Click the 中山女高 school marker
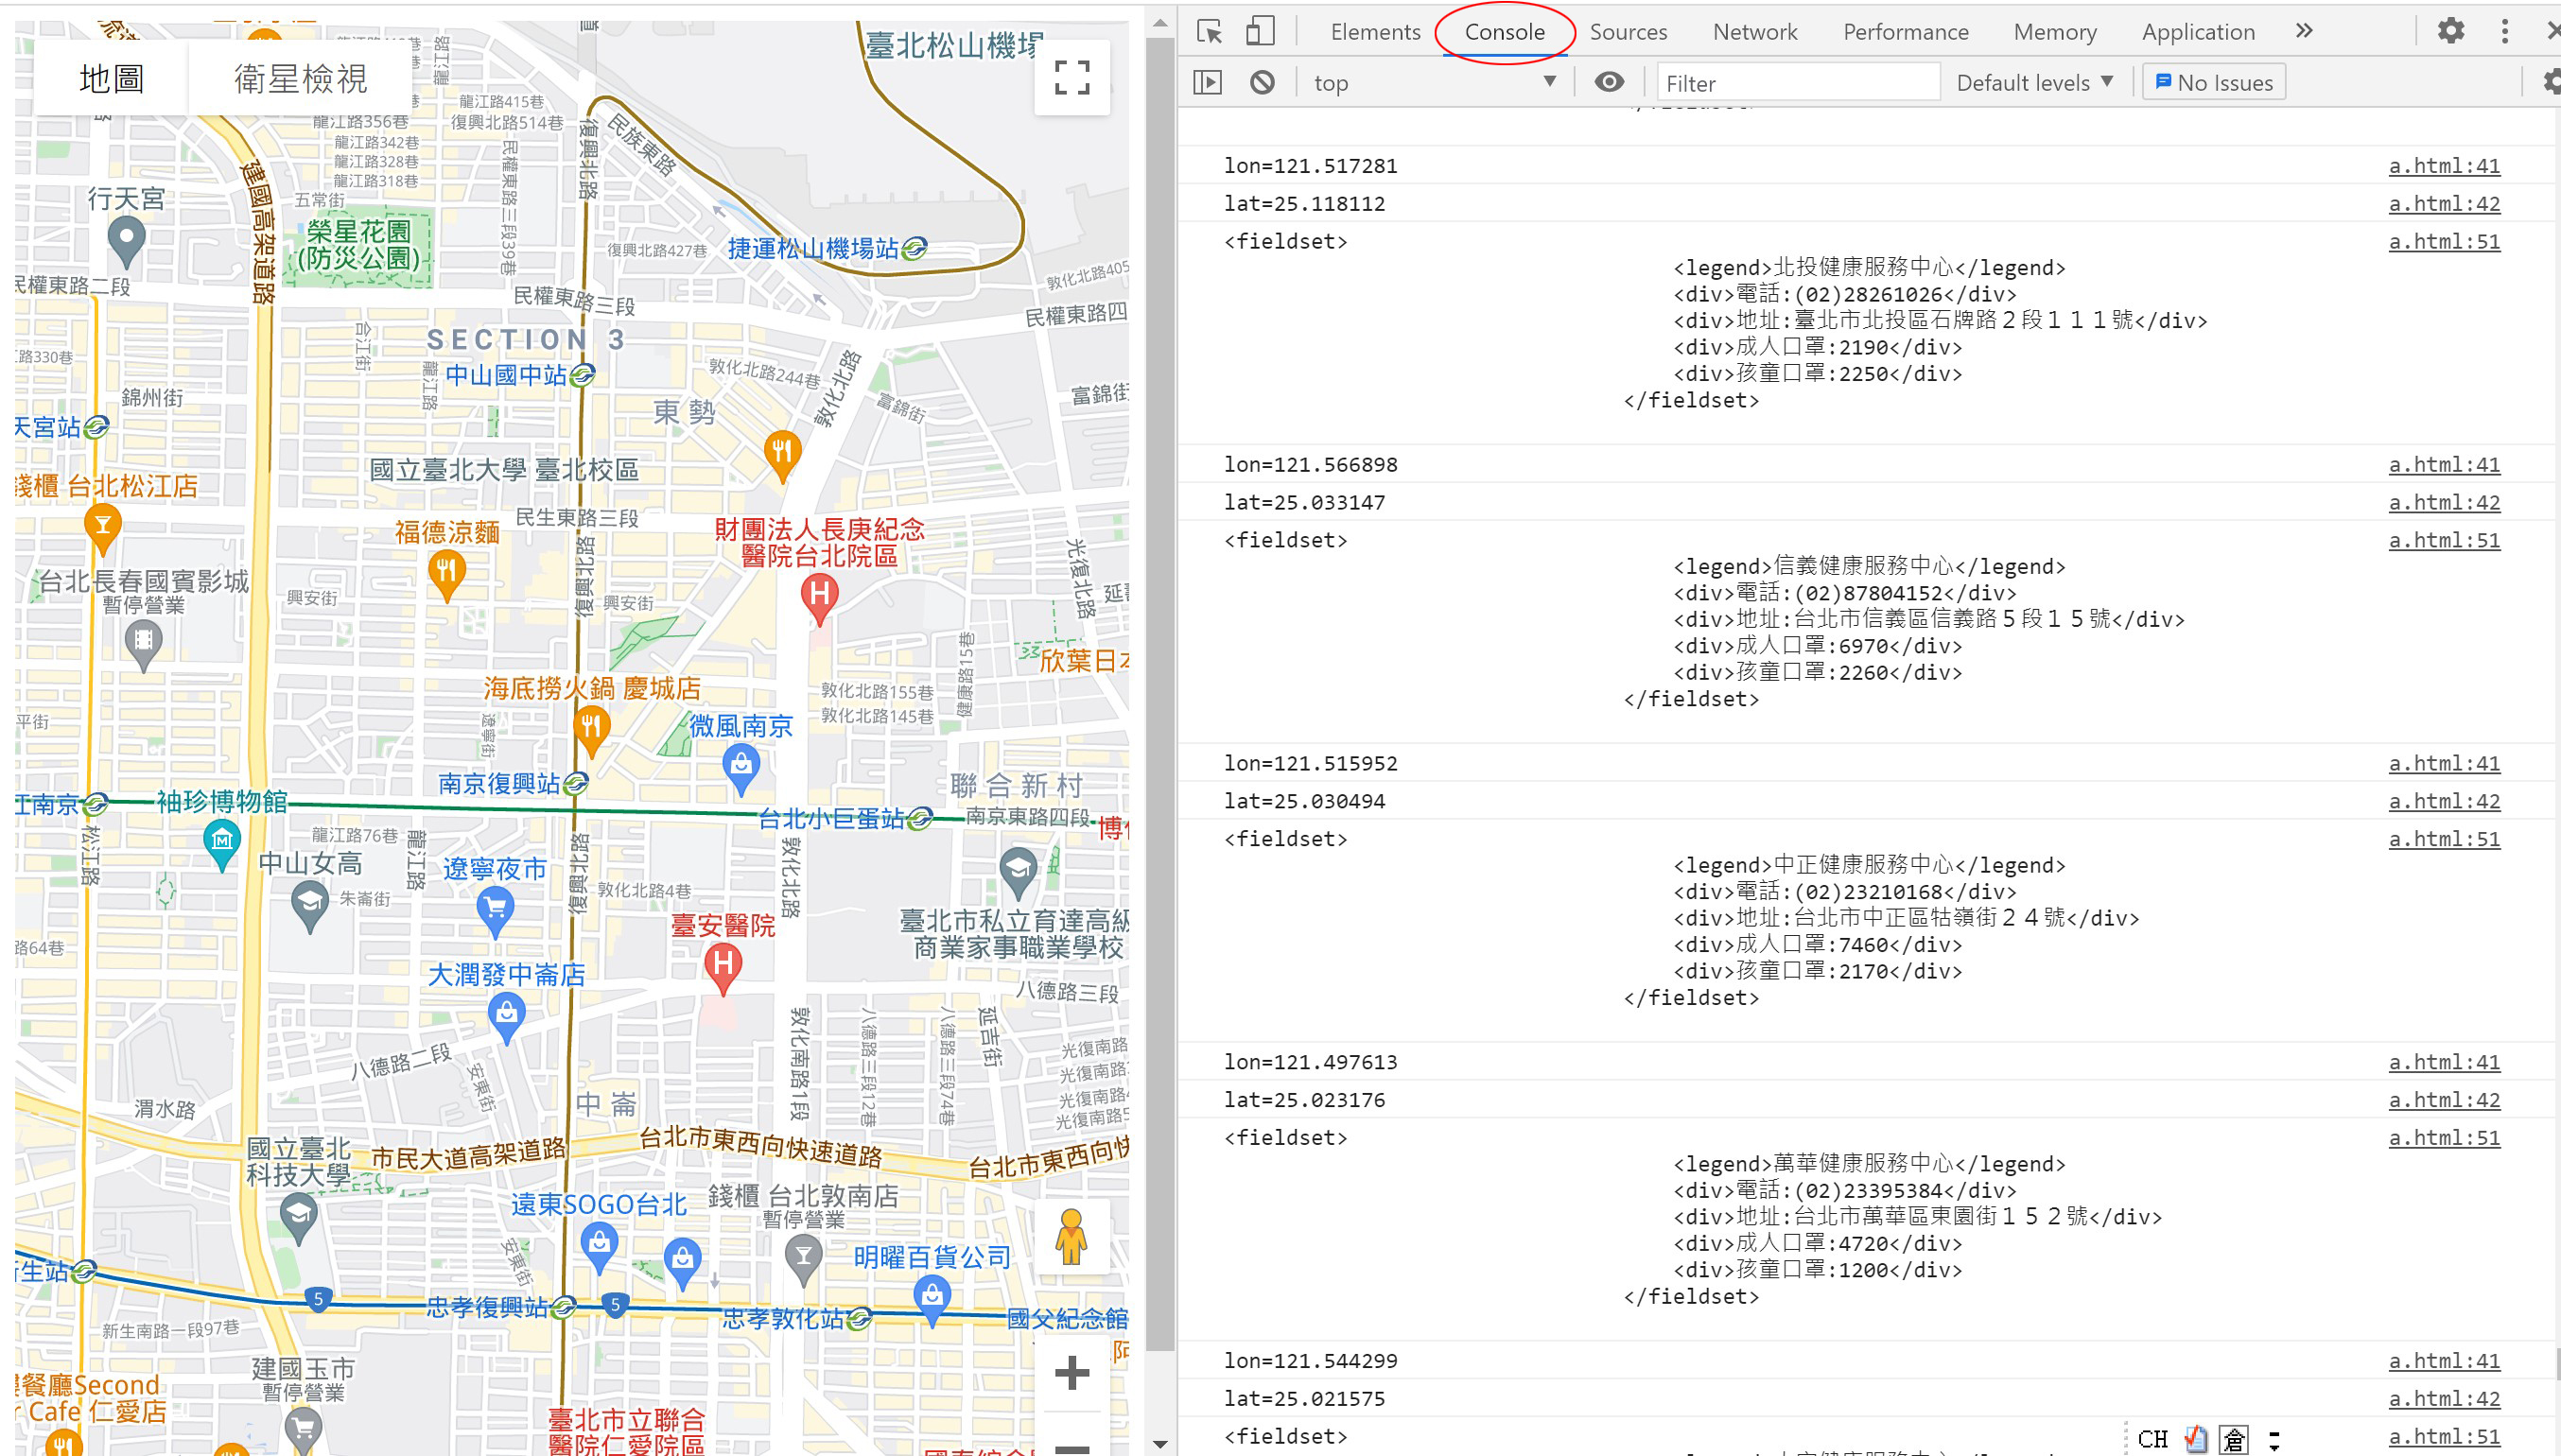The height and width of the screenshot is (1456, 2561). tap(310, 906)
